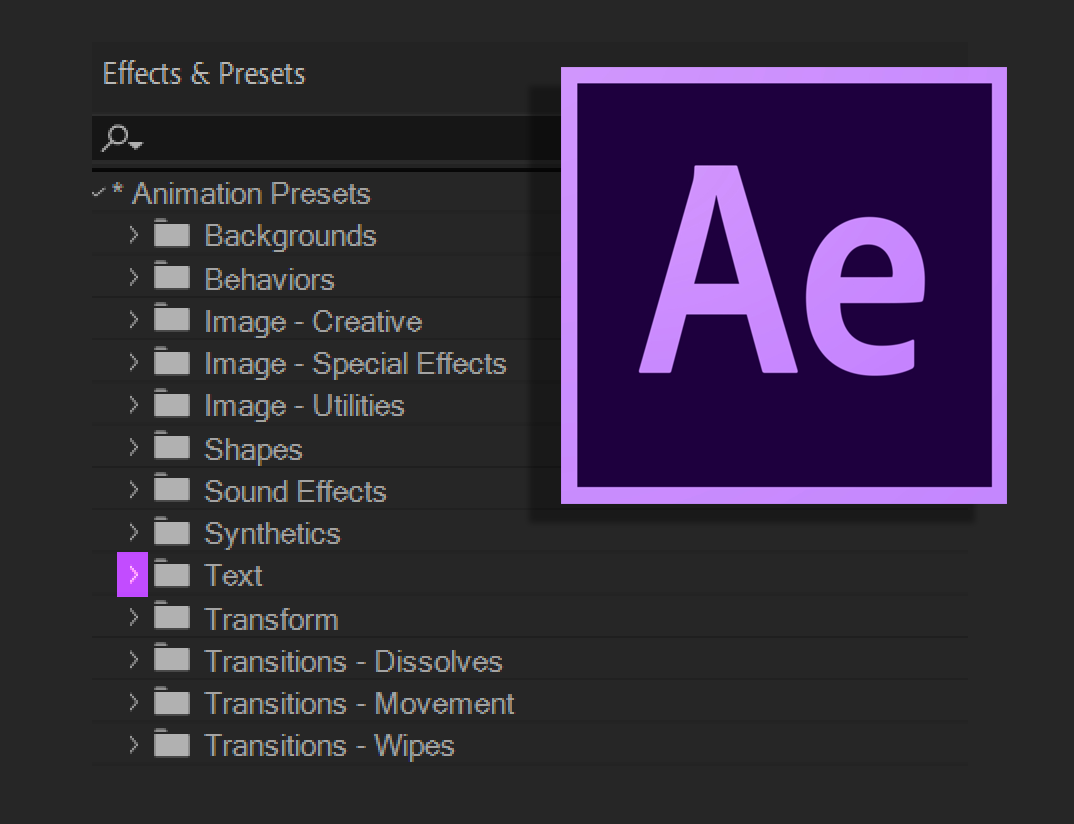The height and width of the screenshot is (824, 1074).
Task: Select the Animation Presets label
Action: point(251,194)
